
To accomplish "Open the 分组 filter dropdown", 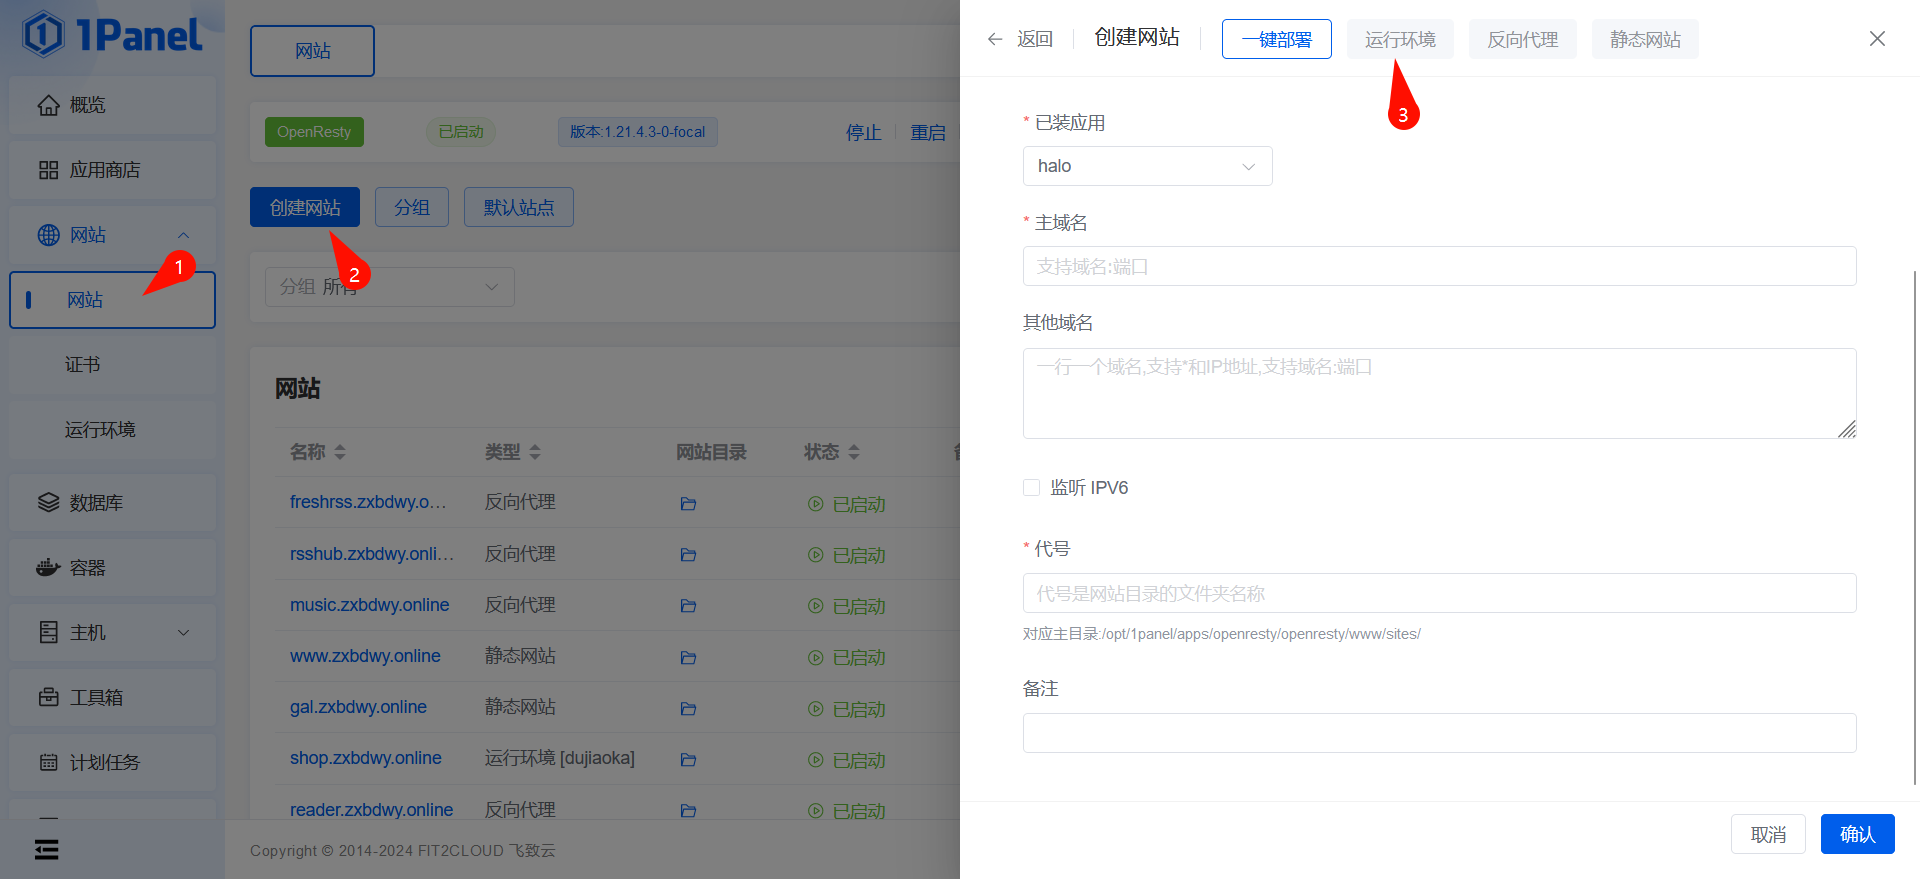I will [390, 287].
